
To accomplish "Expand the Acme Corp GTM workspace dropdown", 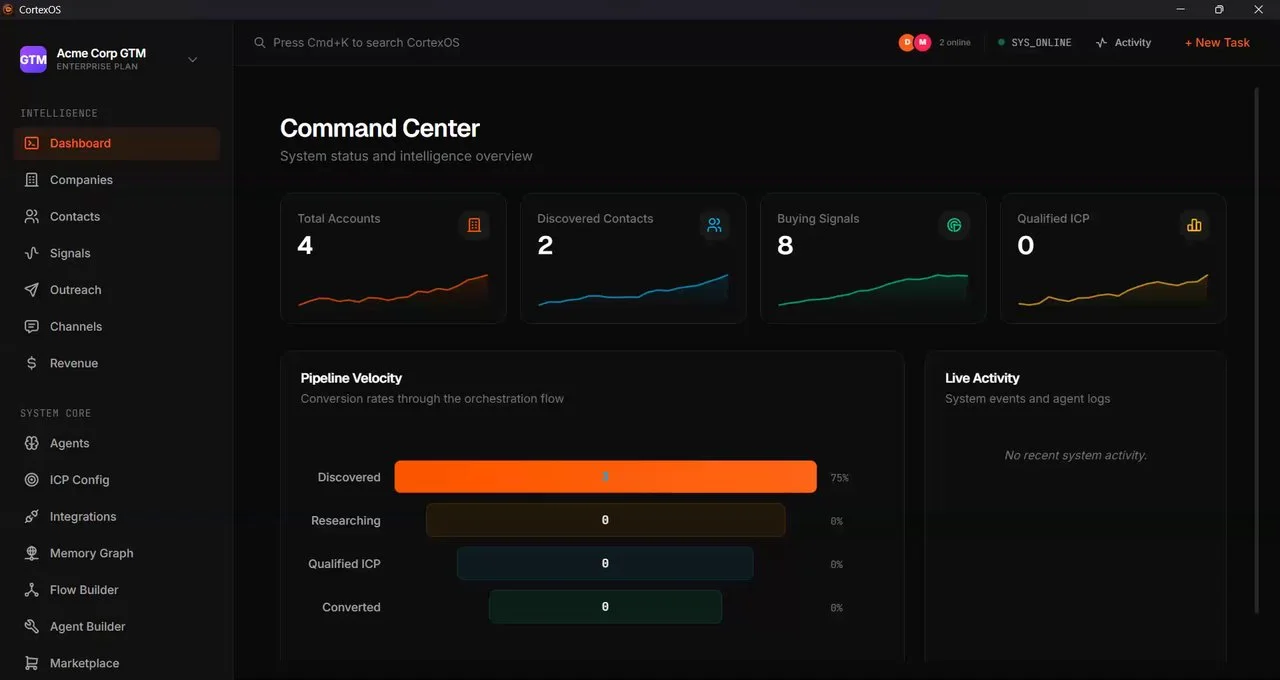I will pos(193,59).
